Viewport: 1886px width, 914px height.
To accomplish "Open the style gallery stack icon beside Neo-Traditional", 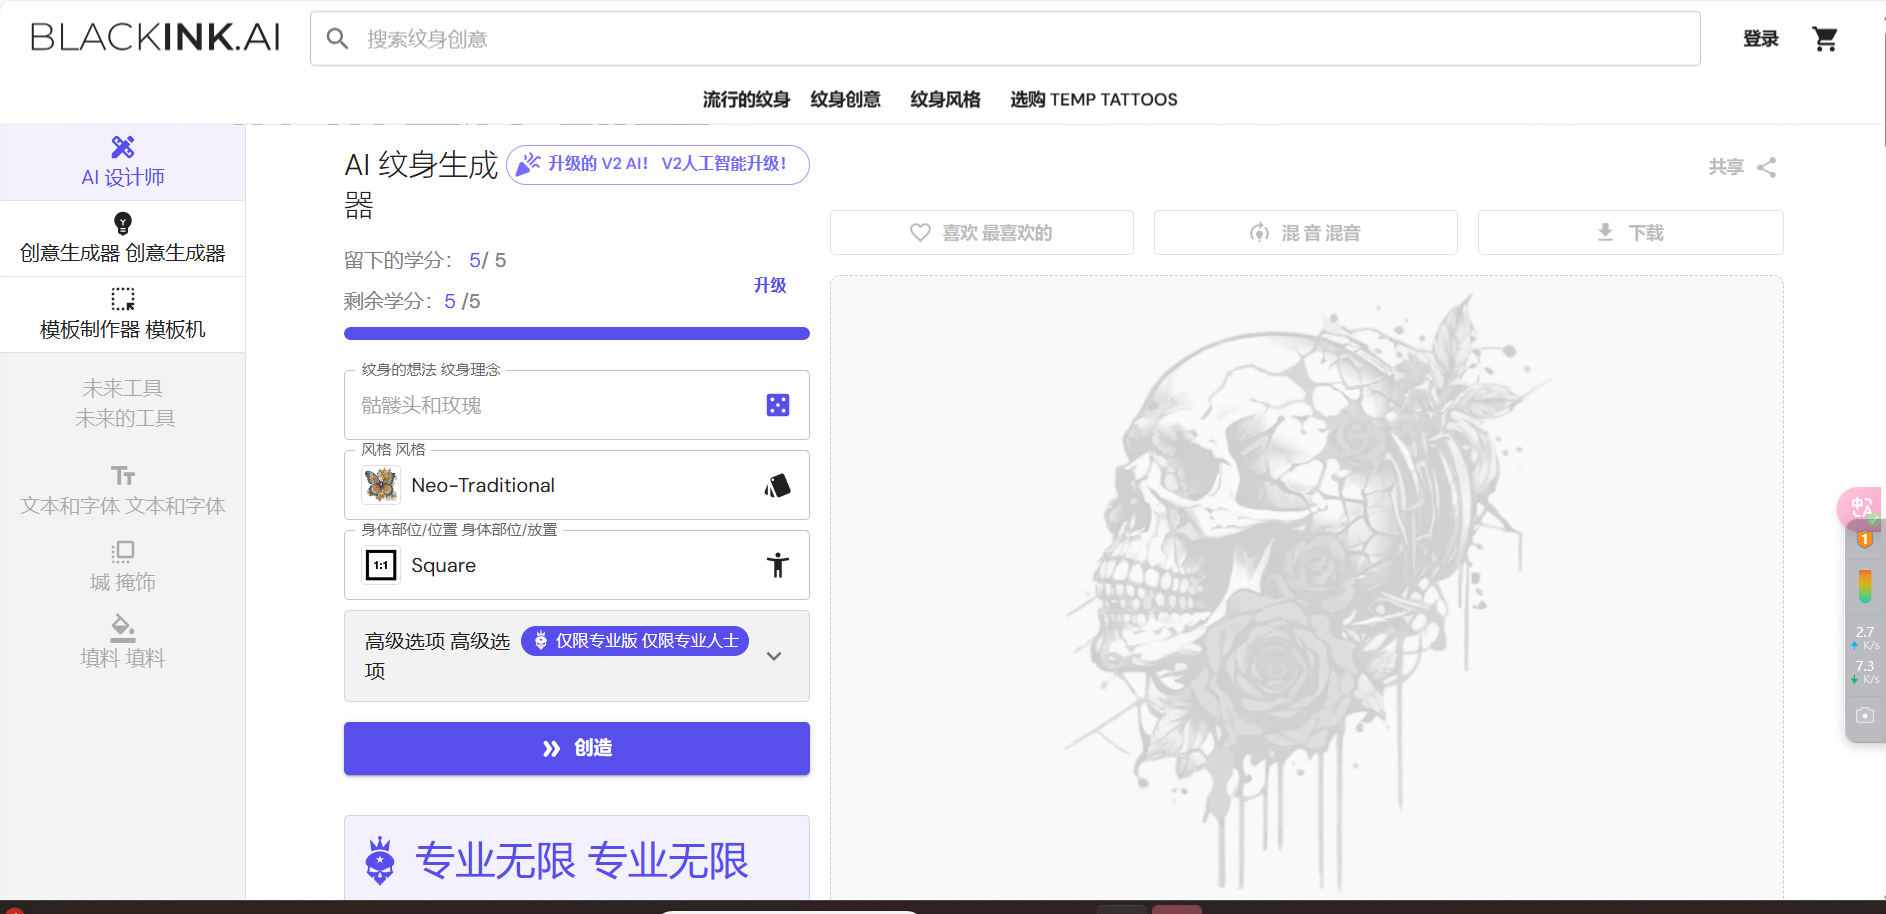I will [777, 485].
